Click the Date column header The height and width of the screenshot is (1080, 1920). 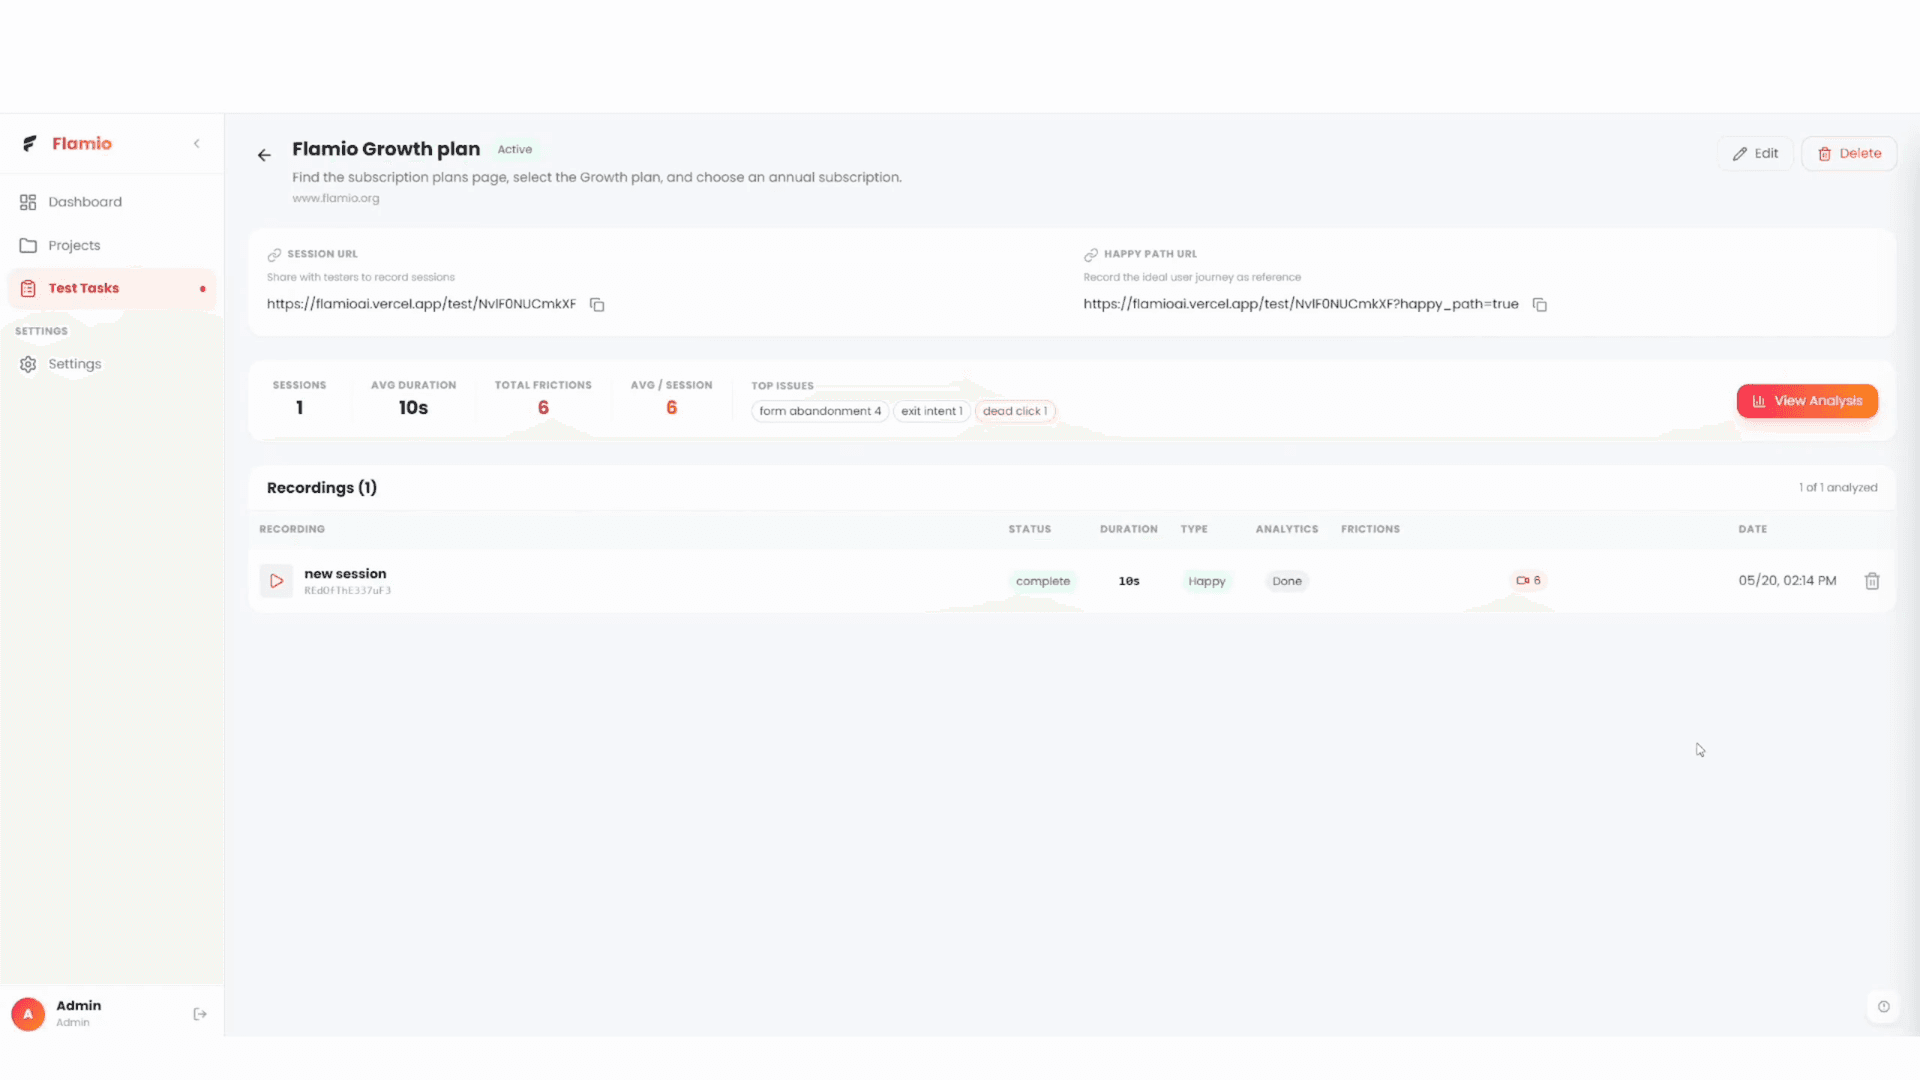(x=1752, y=529)
